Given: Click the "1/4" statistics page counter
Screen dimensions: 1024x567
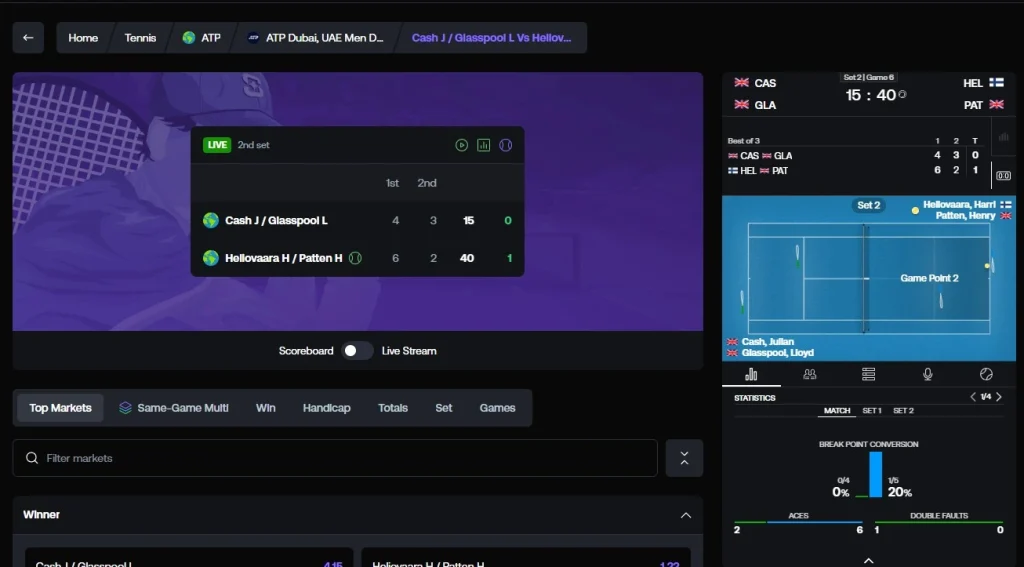Looking at the screenshot, I should tap(985, 397).
